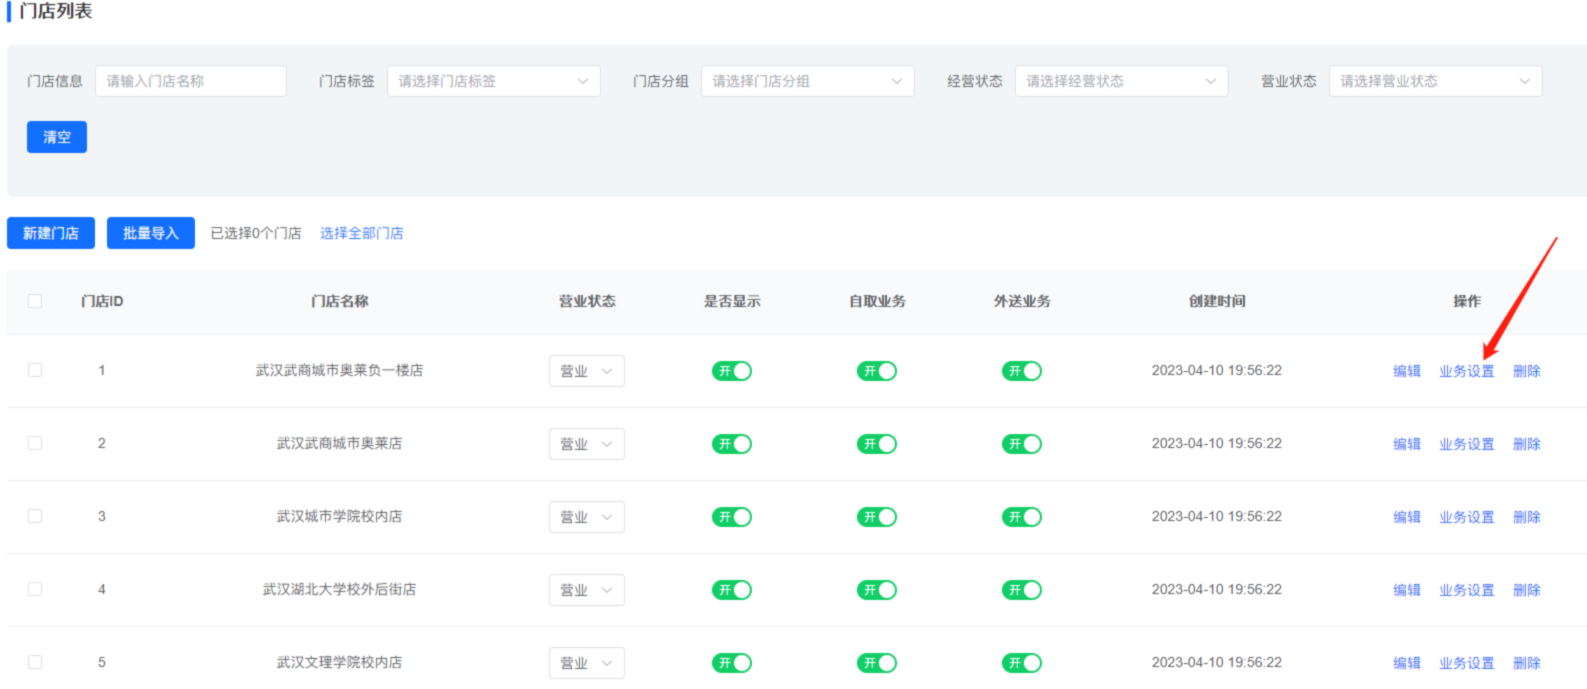
Task: Tick the checkbox for store ID 3
Action: (x=35, y=516)
